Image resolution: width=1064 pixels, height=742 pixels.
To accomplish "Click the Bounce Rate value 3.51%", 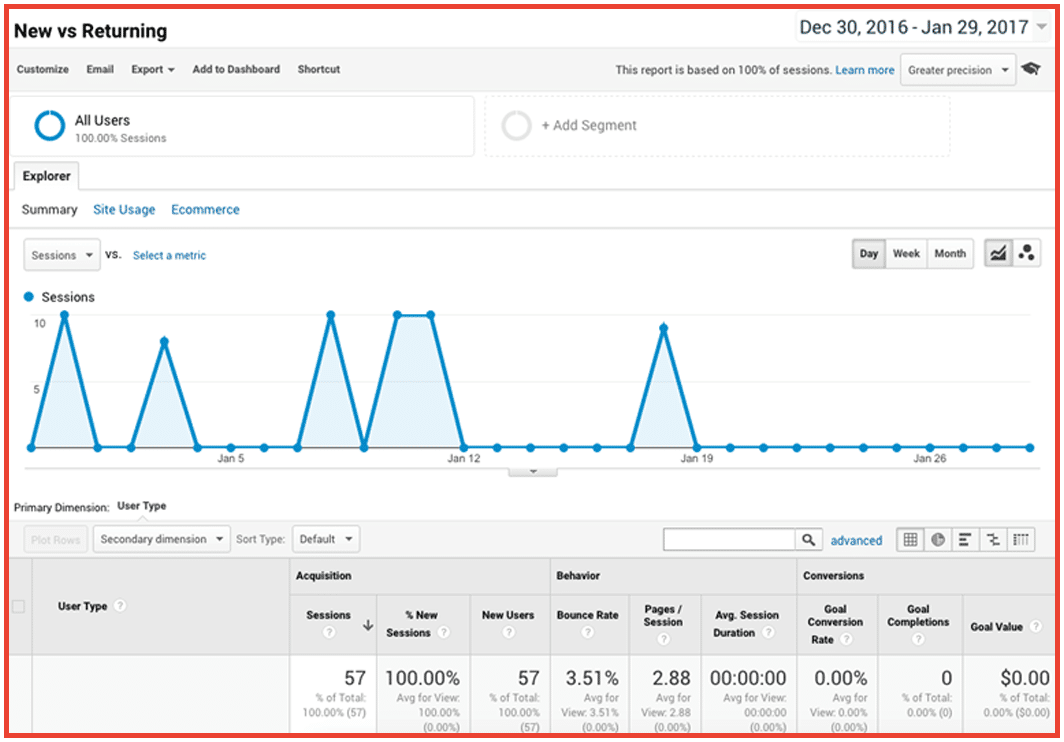I will (592, 678).
